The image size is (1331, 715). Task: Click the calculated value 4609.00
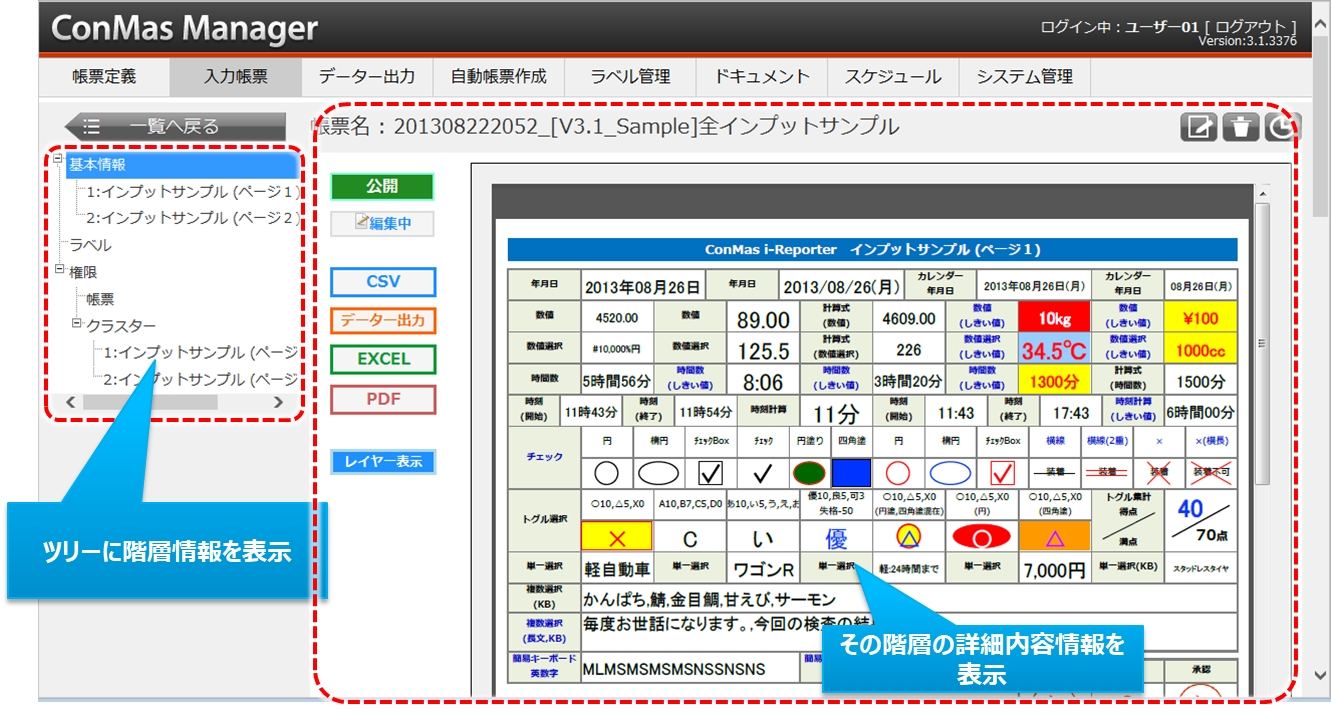909,318
